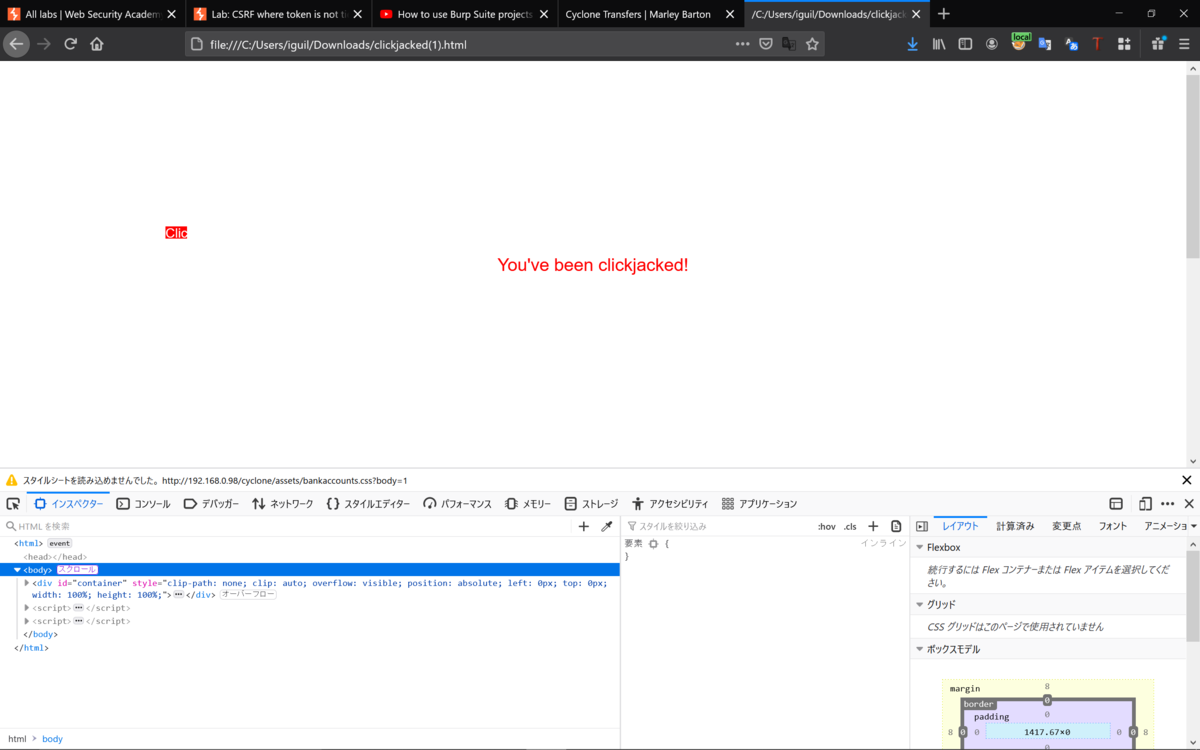
Task: Create a new node with plus icon
Action: pos(584,526)
